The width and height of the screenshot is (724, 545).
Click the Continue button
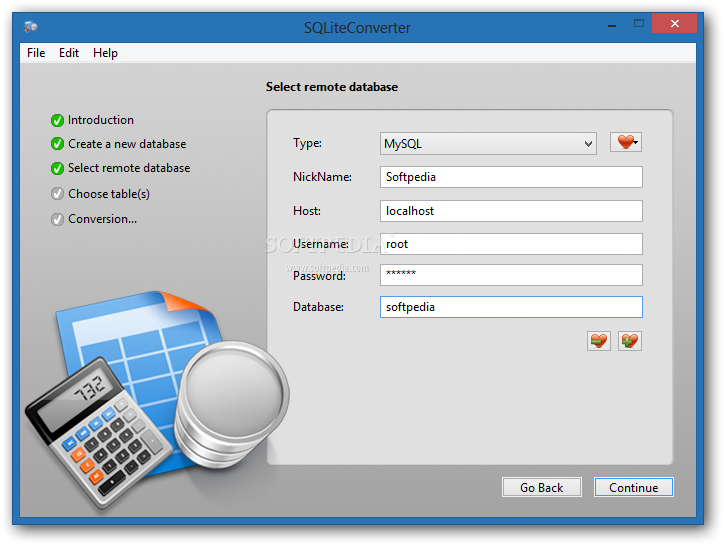pyautogui.click(x=634, y=487)
